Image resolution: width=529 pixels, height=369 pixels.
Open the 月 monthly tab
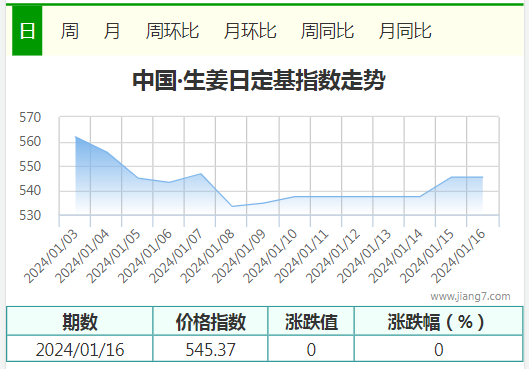point(112,31)
